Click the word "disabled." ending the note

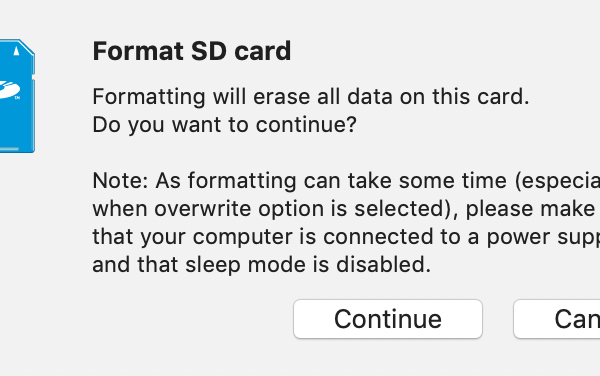[383, 265]
